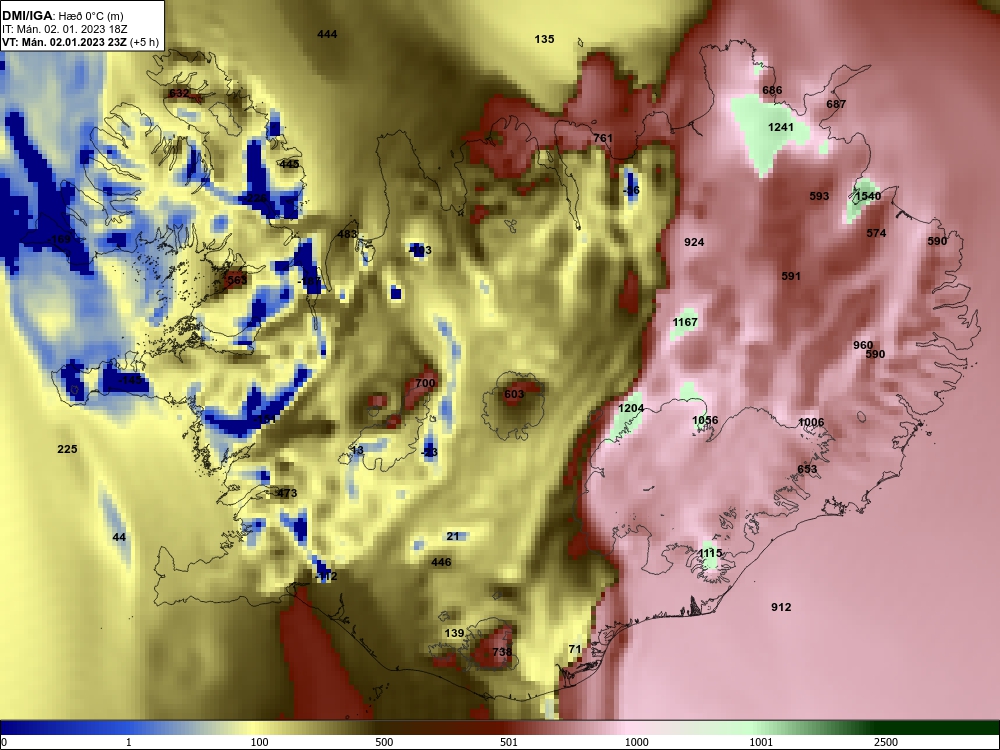
Task: Click the map value "912" over the southeast sea
Action: tap(781, 608)
